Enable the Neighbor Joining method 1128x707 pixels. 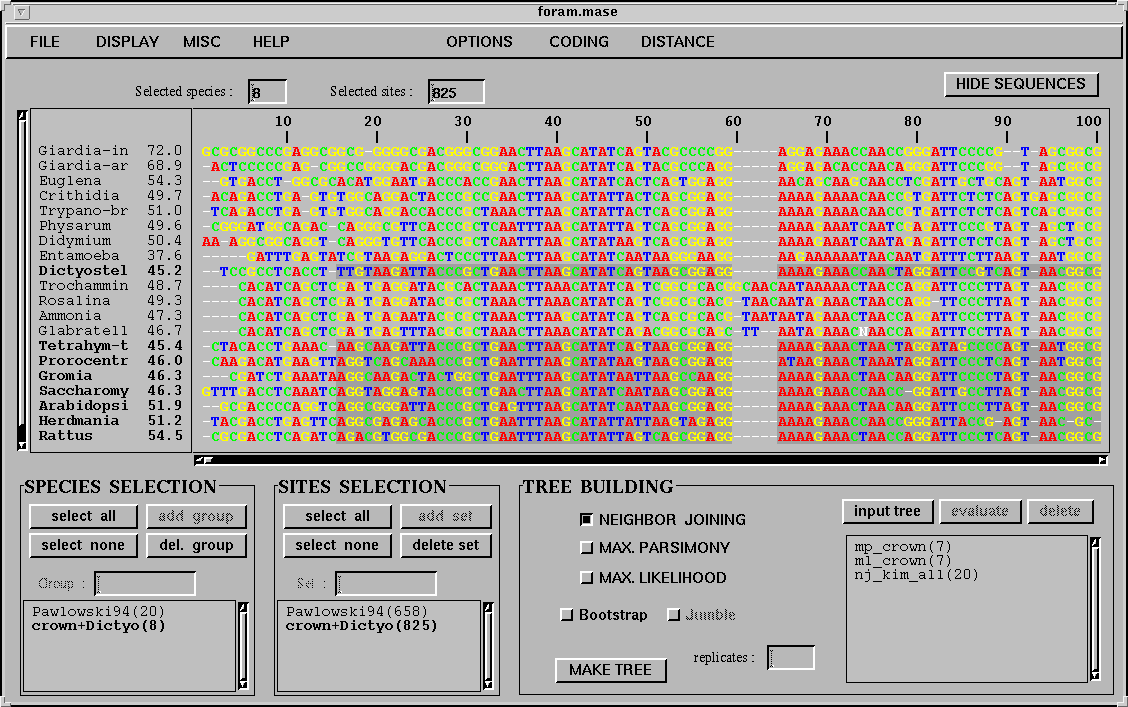point(587,520)
